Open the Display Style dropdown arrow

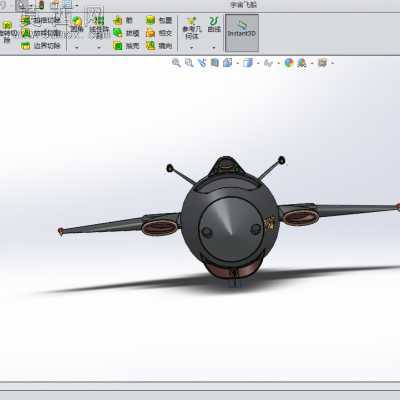tap(258, 63)
